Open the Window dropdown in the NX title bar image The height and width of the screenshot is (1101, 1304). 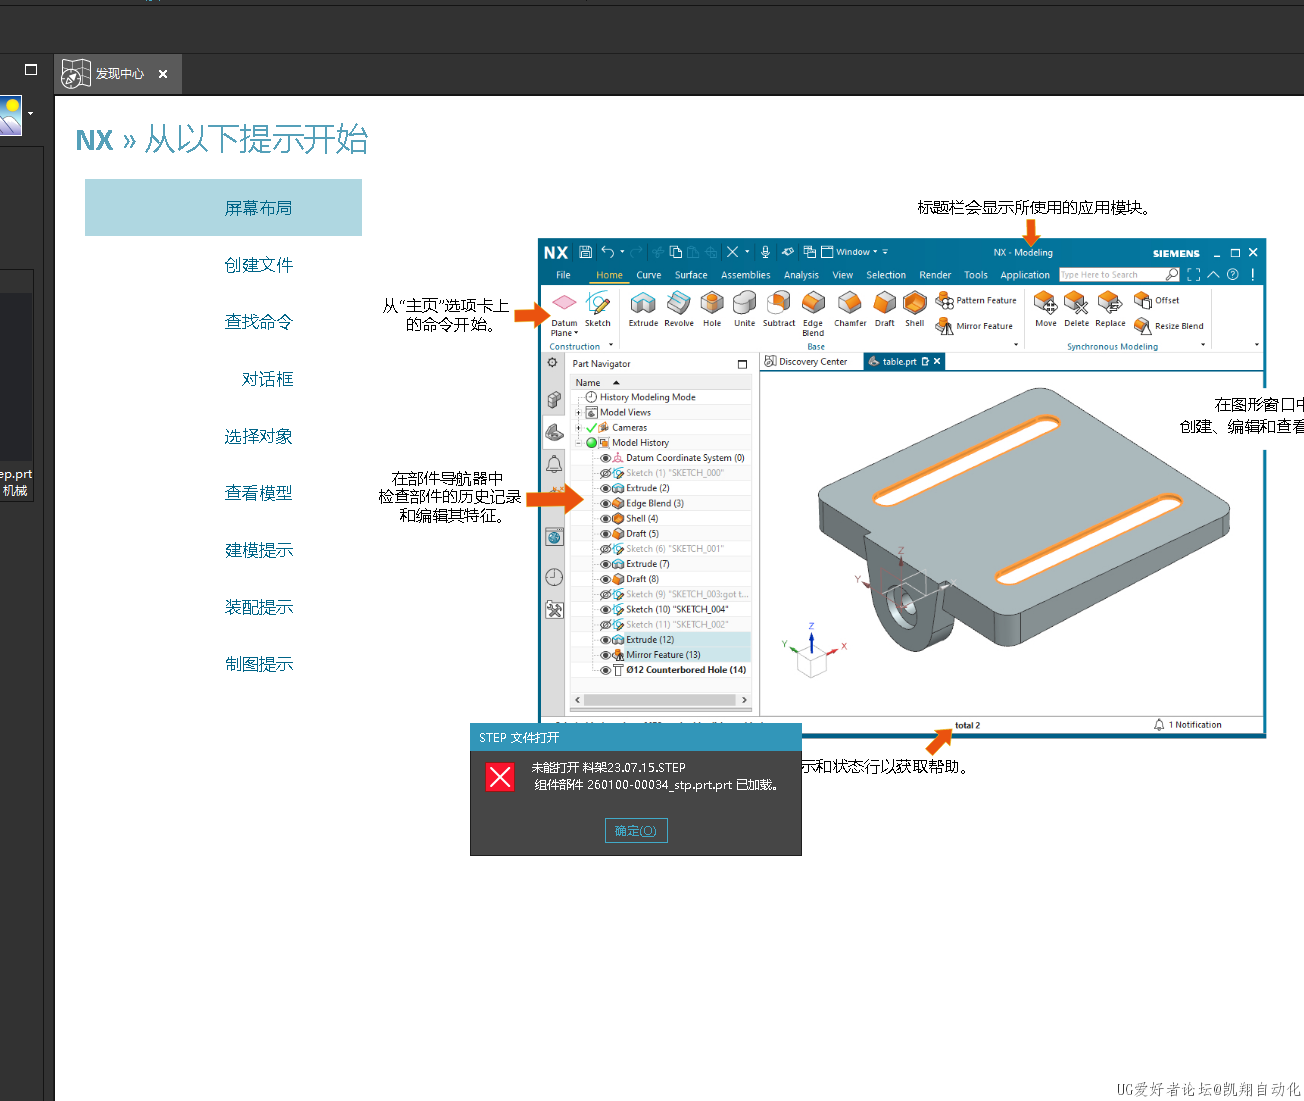point(855,252)
